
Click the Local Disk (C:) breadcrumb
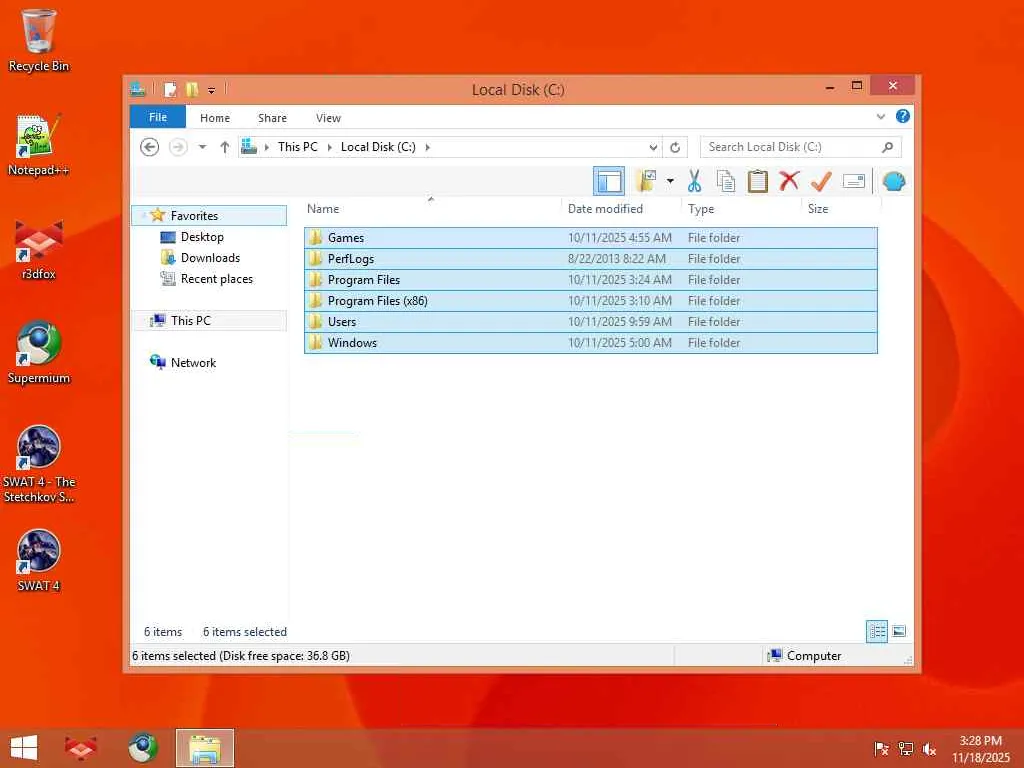[x=378, y=147]
